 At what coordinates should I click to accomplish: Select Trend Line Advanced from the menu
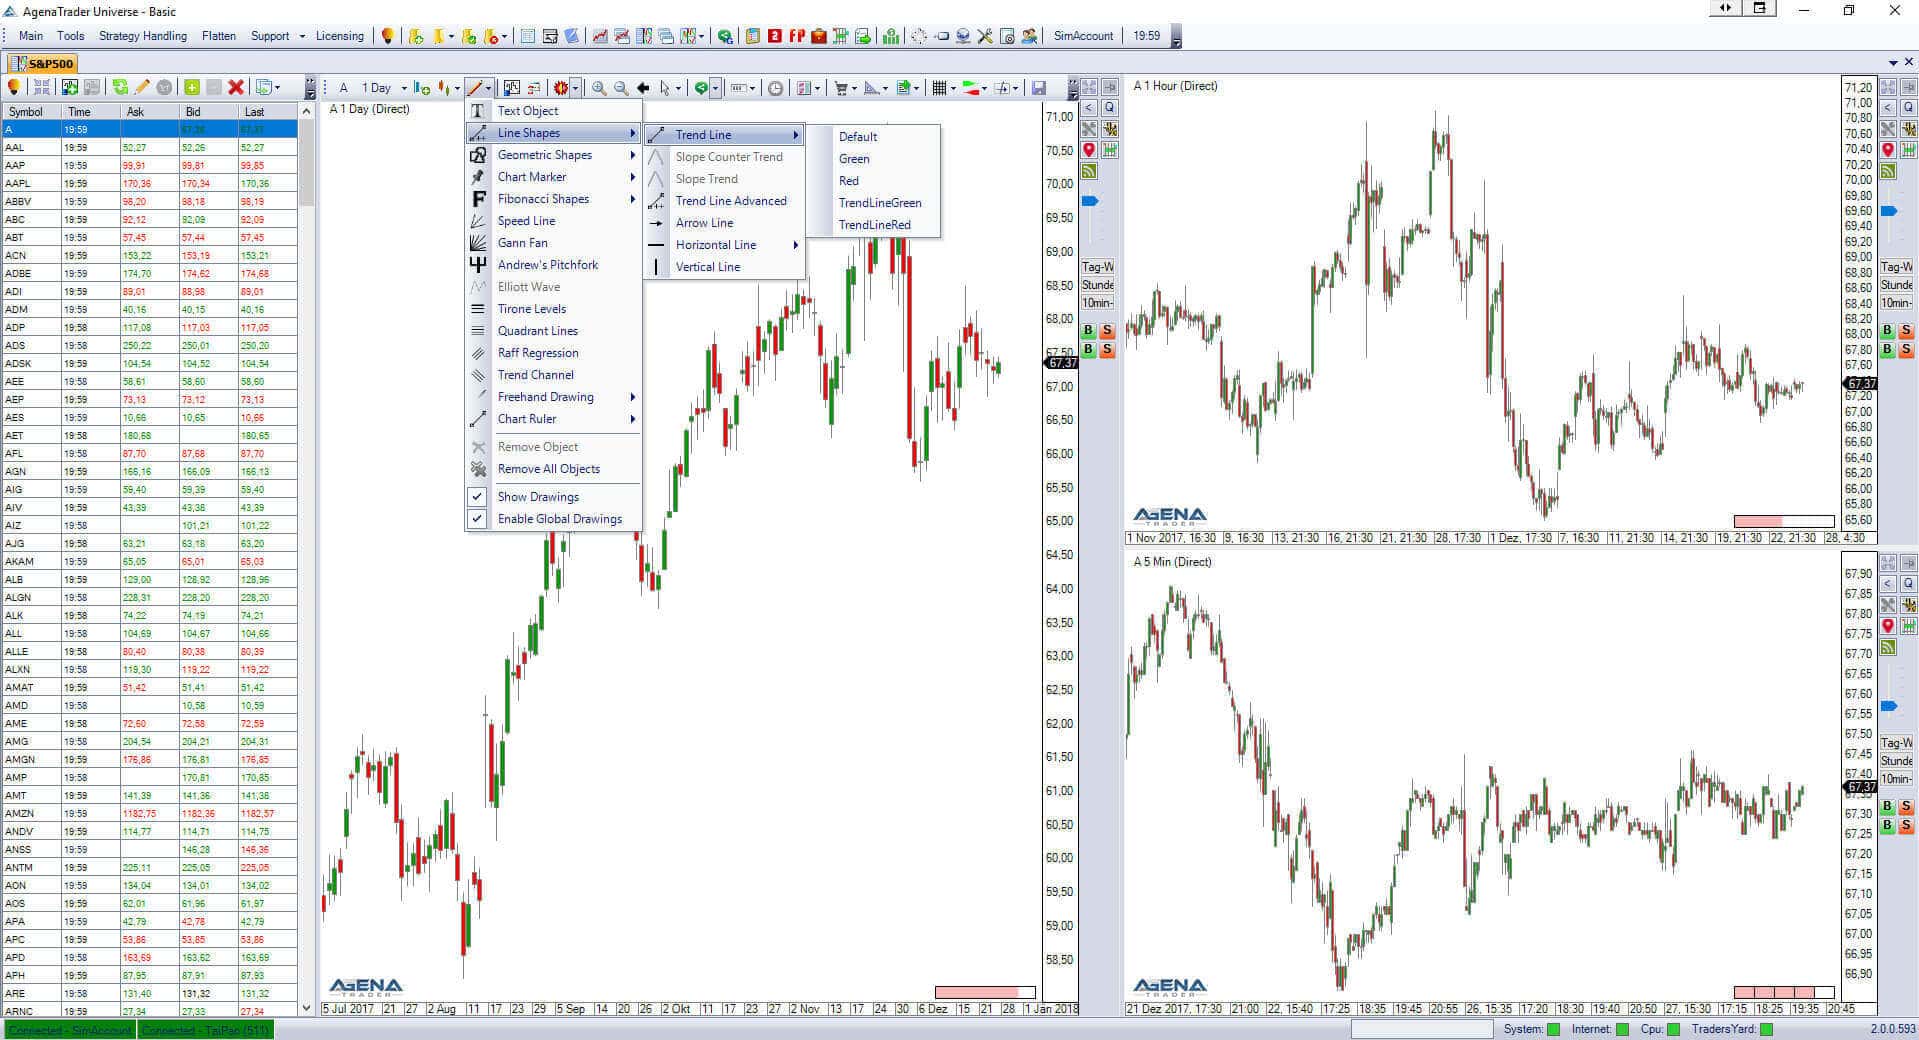click(730, 201)
